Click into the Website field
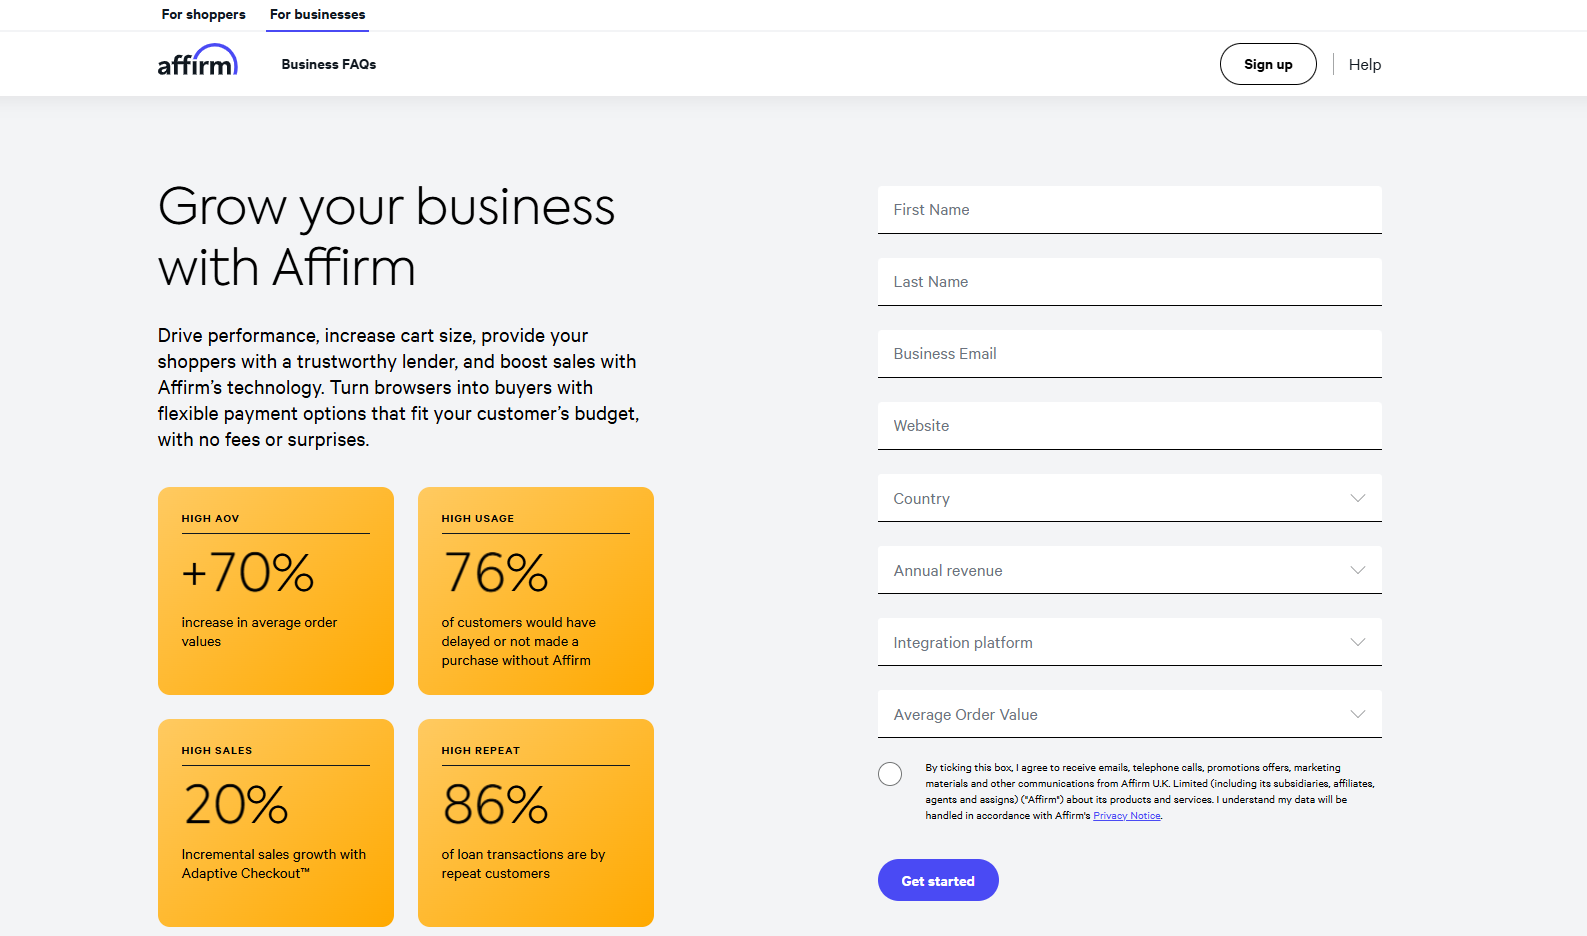Screen dimensions: 1587x936 click(1130, 426)
